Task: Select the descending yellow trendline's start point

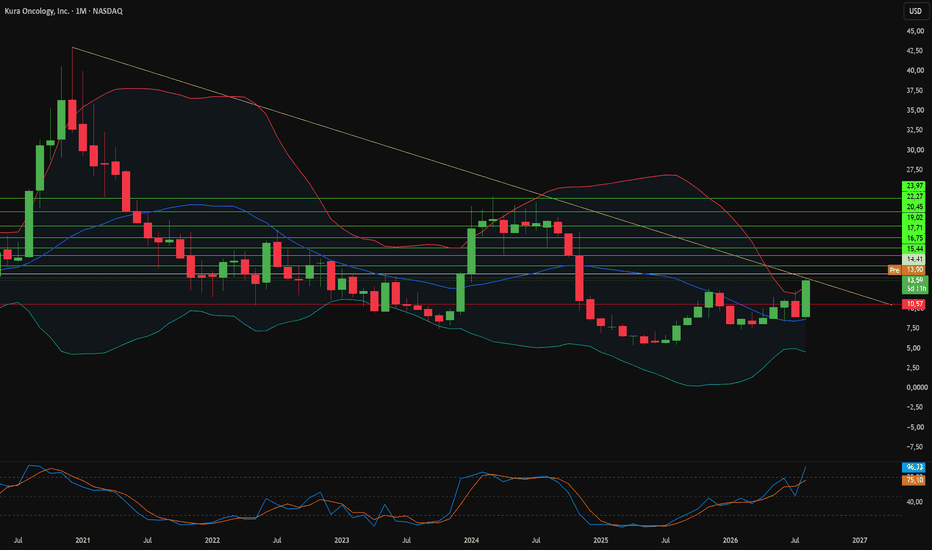Action: [72, 47]
